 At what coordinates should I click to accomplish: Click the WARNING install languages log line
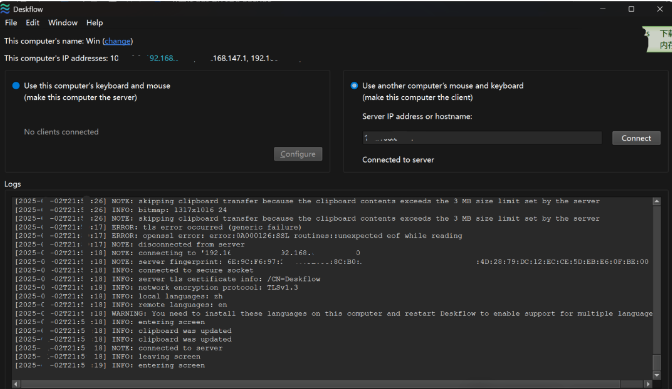[333, 314]
